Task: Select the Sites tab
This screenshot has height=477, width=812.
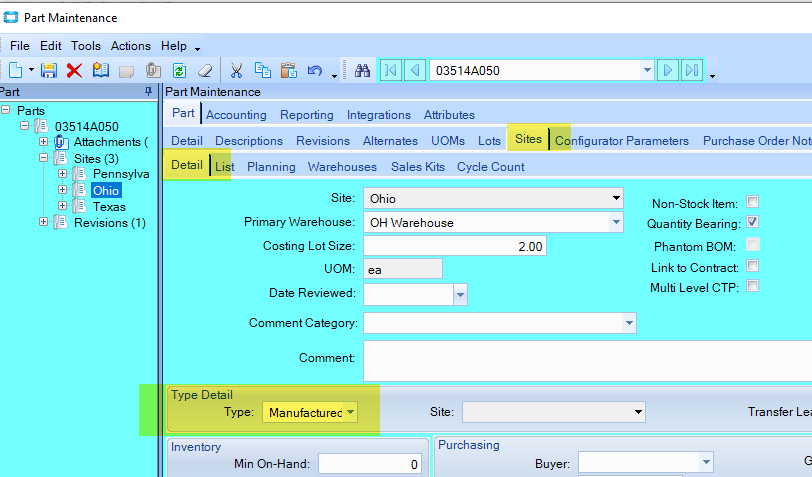Action: click(528, 138)
